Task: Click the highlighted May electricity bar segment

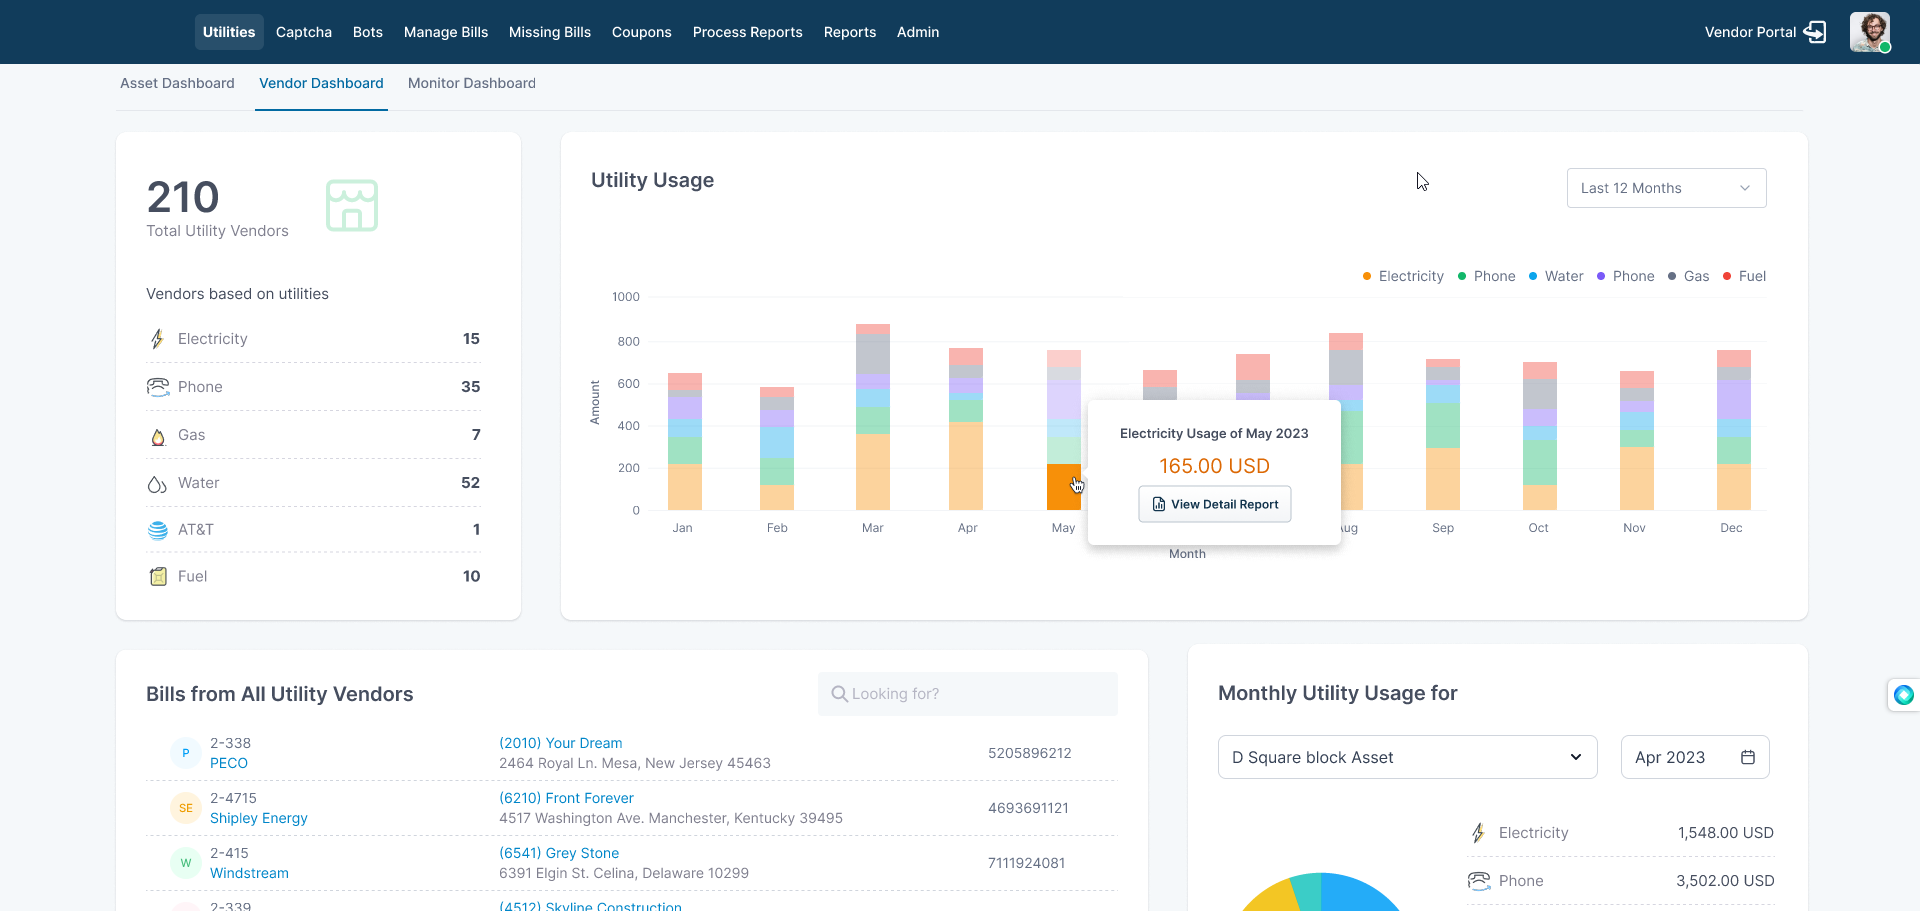Action: [x=1064, y=487]
